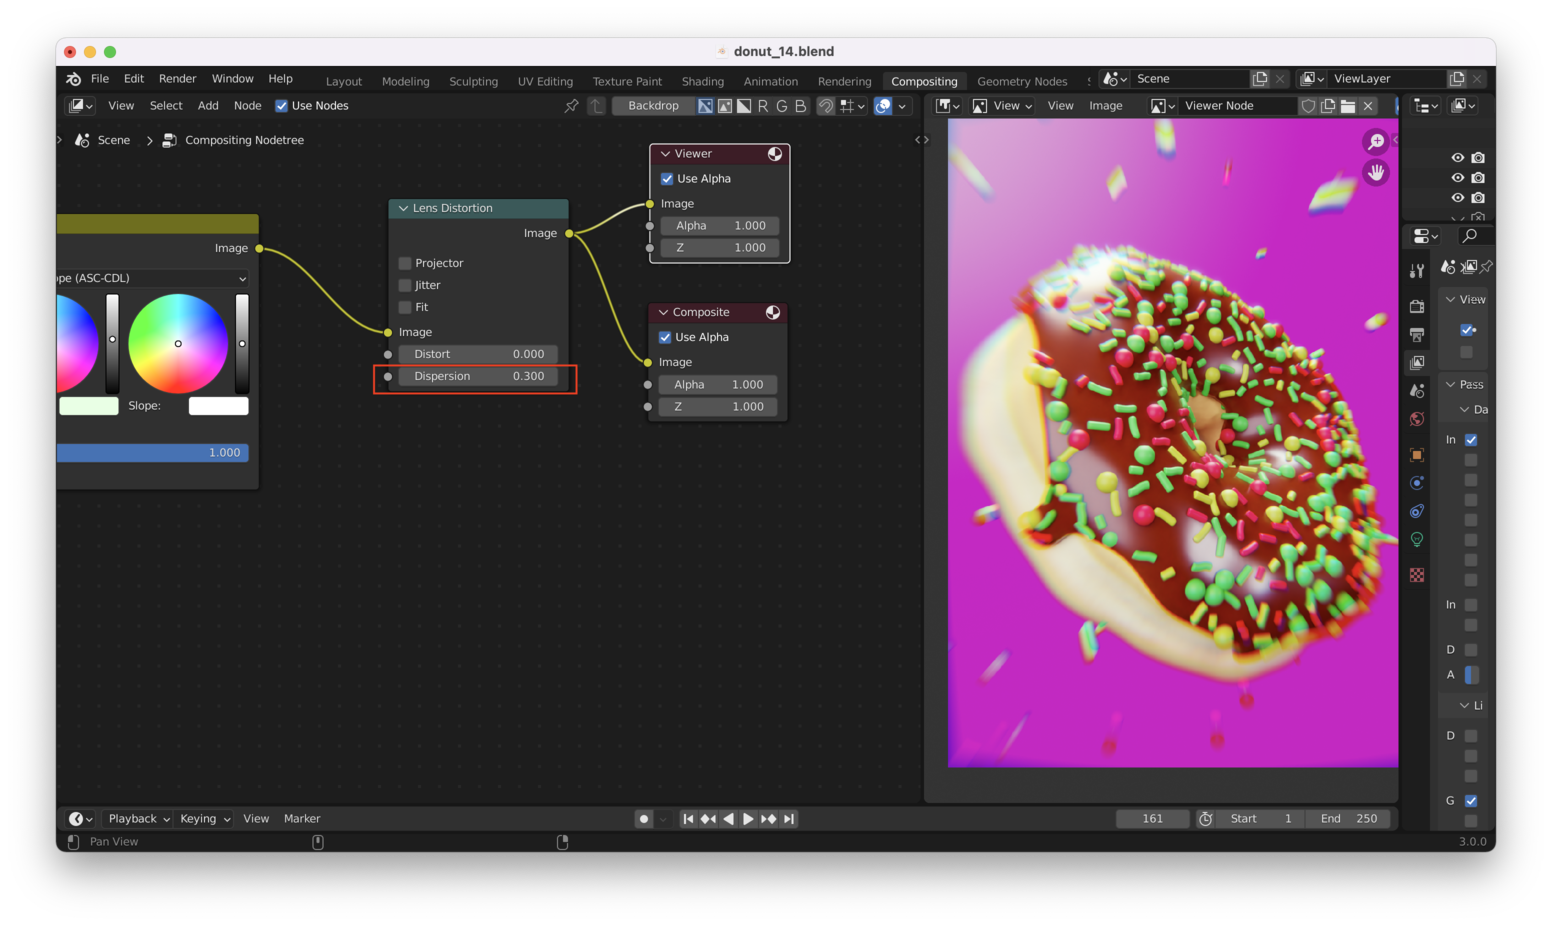Viewport: 1552px width, 926px height.
Task: Enable the Projector checkbox
Action: point(405,263)
